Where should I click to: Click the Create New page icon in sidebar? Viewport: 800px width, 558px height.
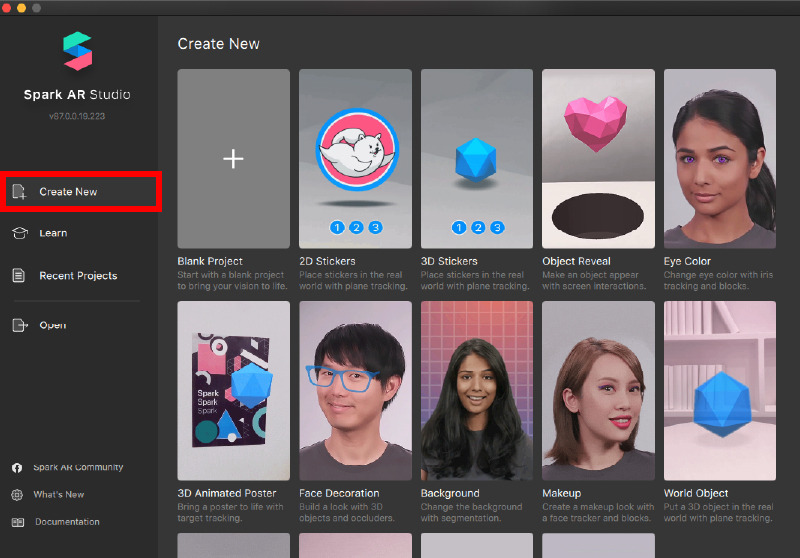coord(19,192)
